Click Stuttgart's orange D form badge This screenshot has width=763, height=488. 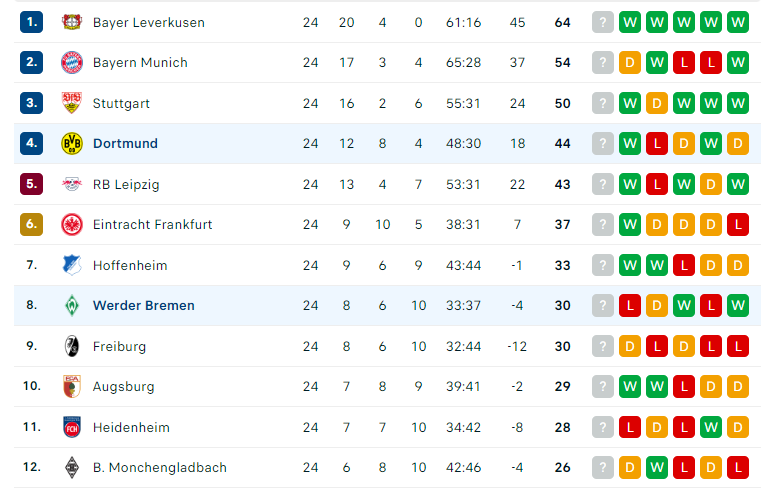(x=656, y=103)
